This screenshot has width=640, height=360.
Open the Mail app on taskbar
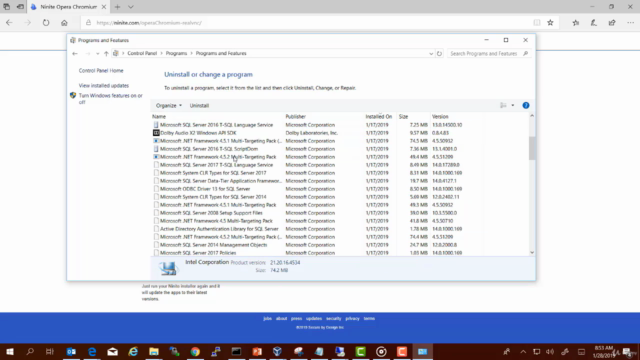113,351
